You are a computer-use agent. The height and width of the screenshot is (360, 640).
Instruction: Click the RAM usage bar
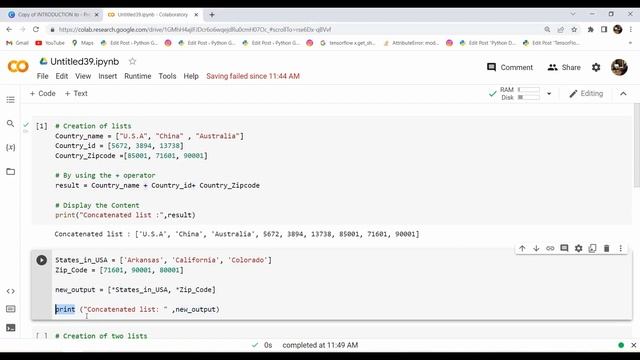coord(529,90)
